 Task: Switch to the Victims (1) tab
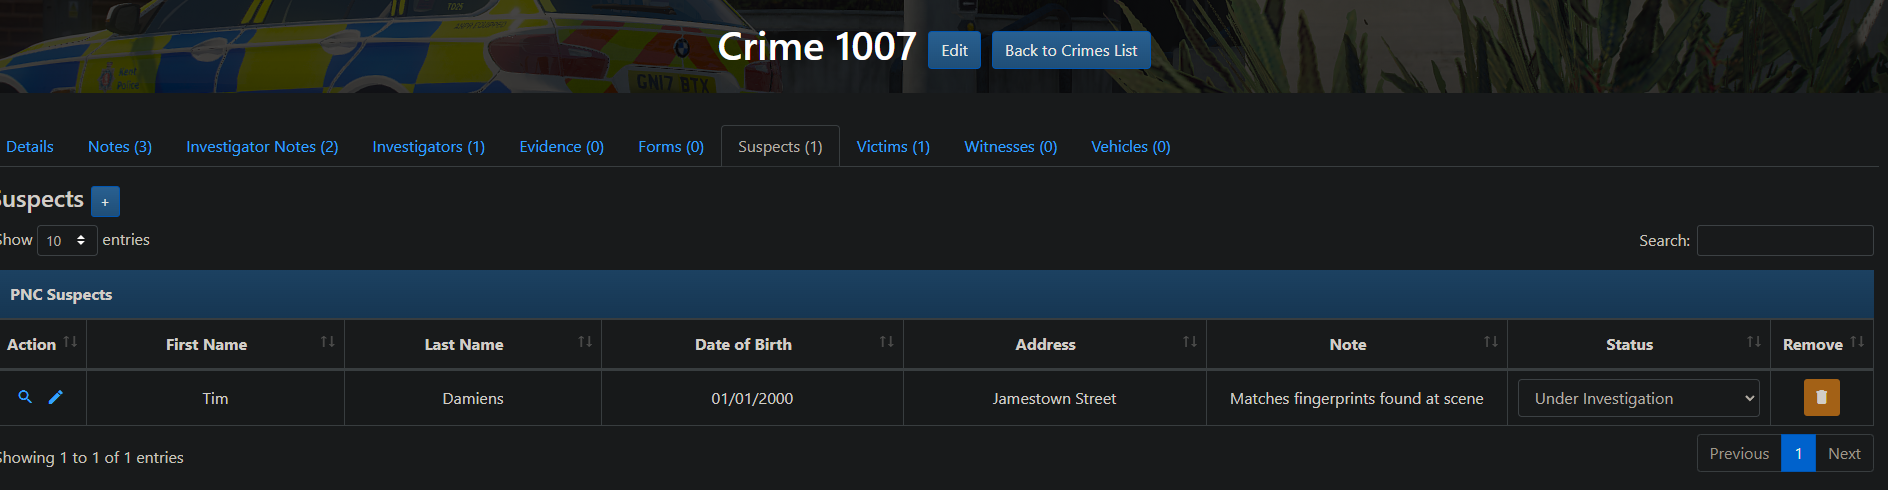click(893, 146)
